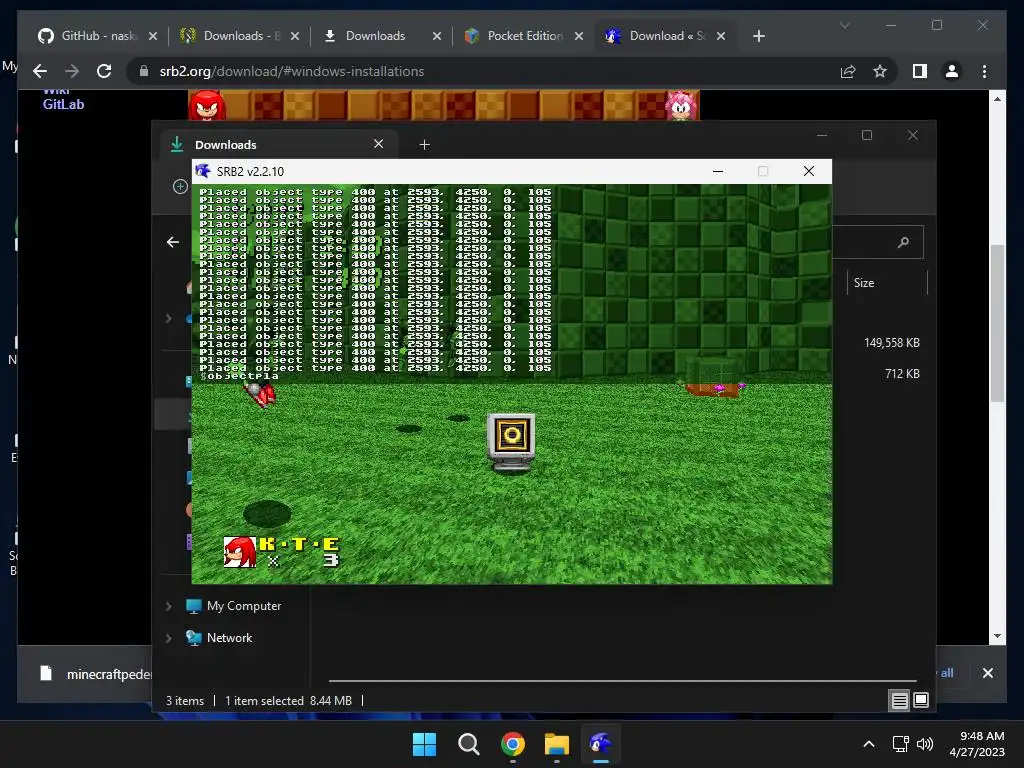1024x768 pixels.
Task: Open the tab search dropdown in Chrome
Action: tap(844, 25)
